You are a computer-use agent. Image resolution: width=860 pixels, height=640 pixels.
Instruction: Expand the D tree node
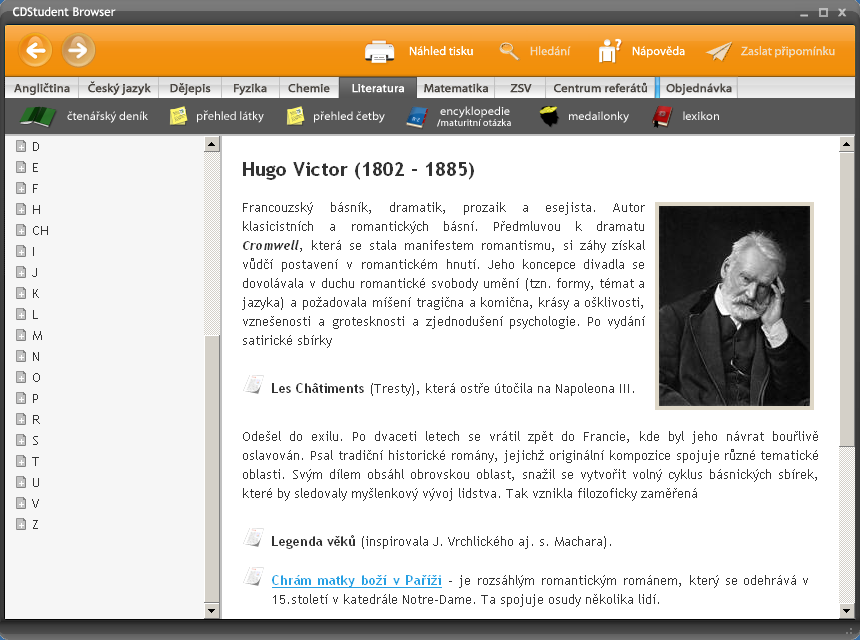tap(21, 146)
